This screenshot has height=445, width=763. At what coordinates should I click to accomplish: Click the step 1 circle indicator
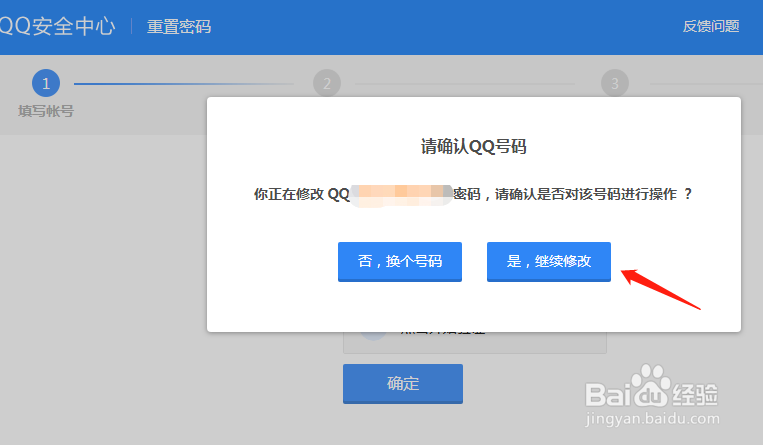coord(46,83)
